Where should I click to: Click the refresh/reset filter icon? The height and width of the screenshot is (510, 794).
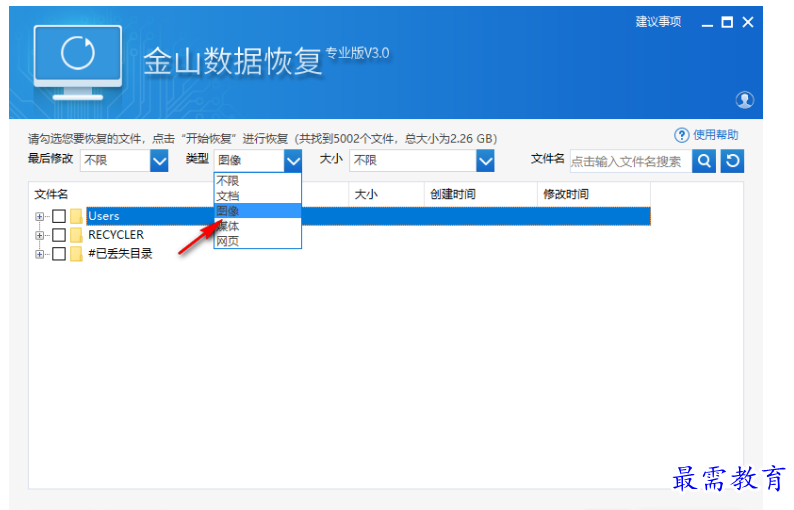[732, 161]
